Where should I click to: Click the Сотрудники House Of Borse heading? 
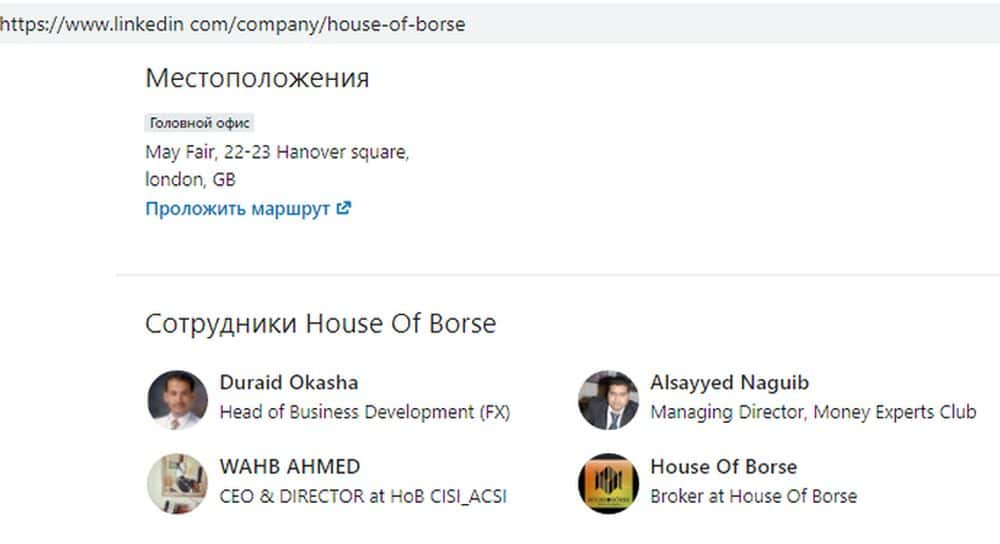click(x=320, y=324)
